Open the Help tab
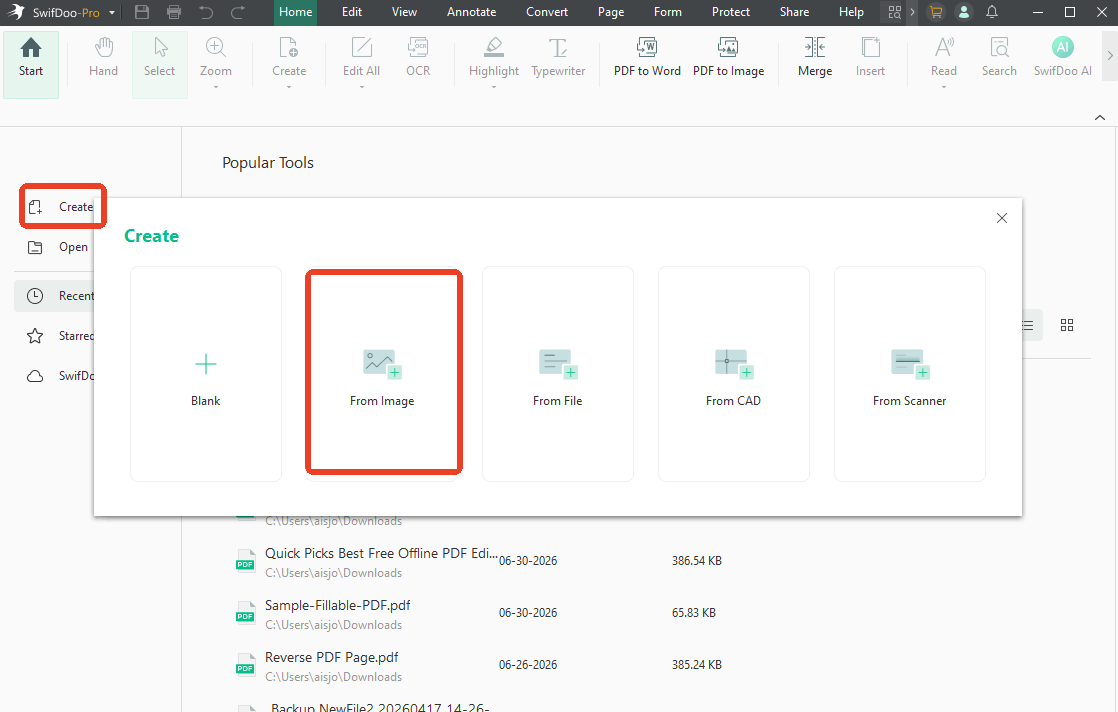Screen dimensions: 1118x712 [x=851, y=12]
